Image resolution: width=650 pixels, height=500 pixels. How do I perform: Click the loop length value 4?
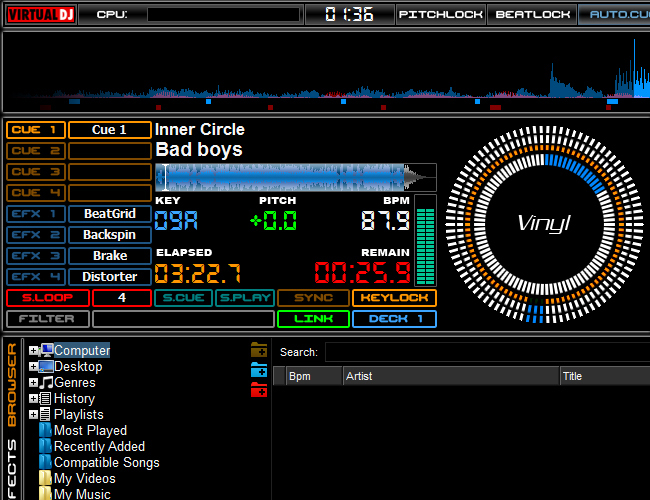pyautogui.click(x=122, y=298)
